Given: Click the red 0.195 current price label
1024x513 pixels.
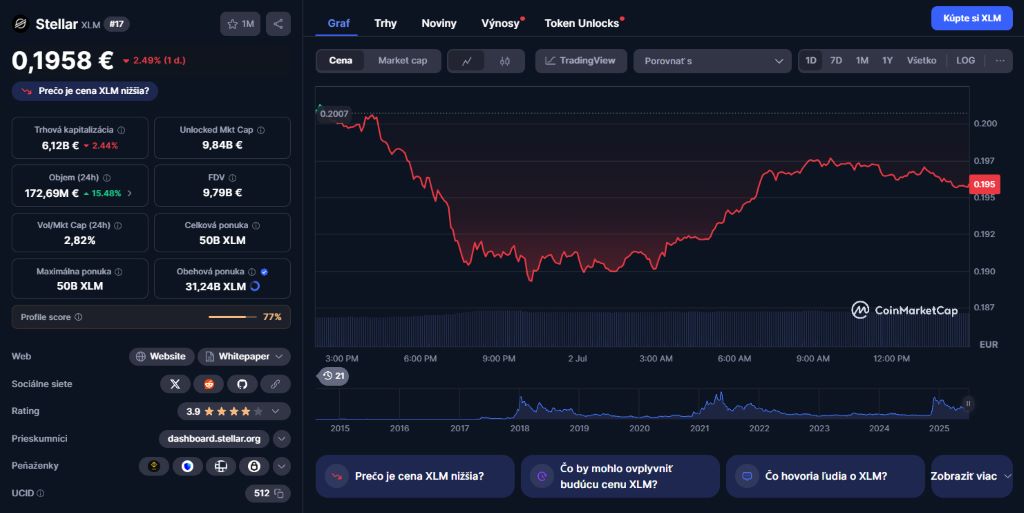Looking at the screenshot, I should coord(984,184).
